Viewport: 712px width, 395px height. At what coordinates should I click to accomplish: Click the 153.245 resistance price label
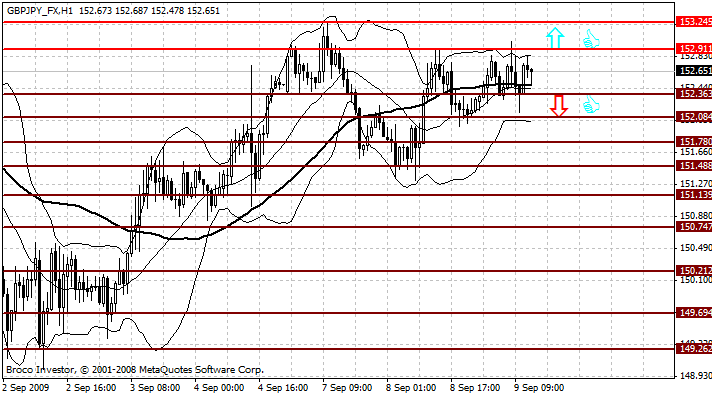[694, 22]
